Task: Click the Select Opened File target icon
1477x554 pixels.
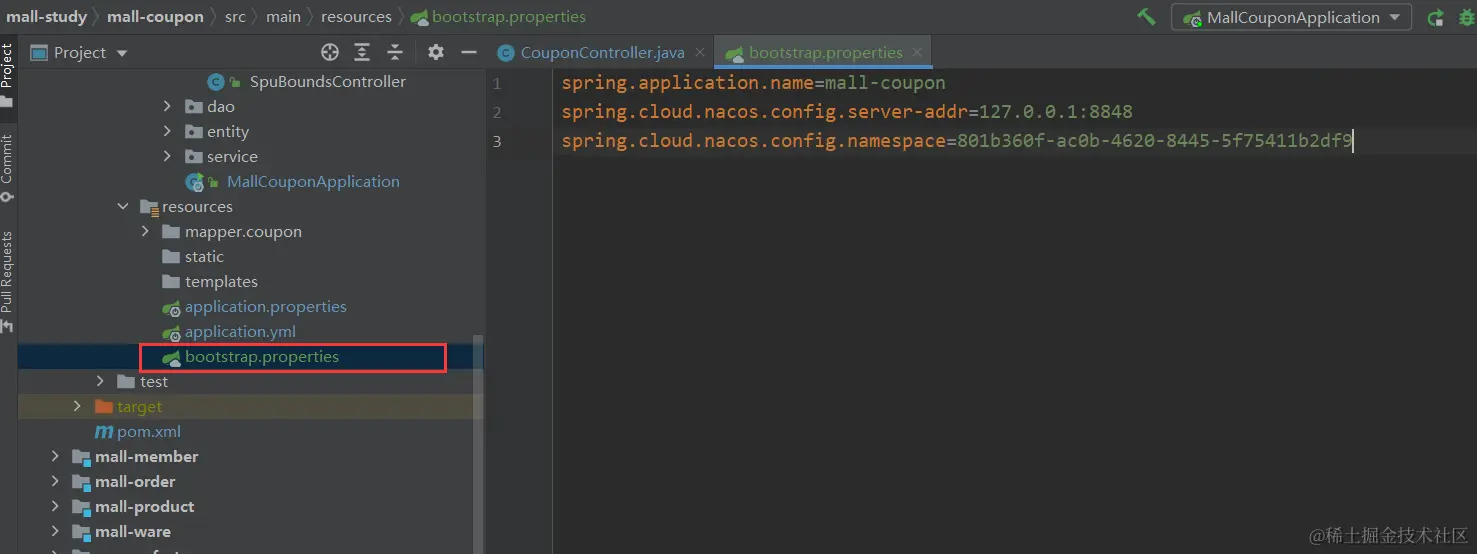Action: click(330, 53)
